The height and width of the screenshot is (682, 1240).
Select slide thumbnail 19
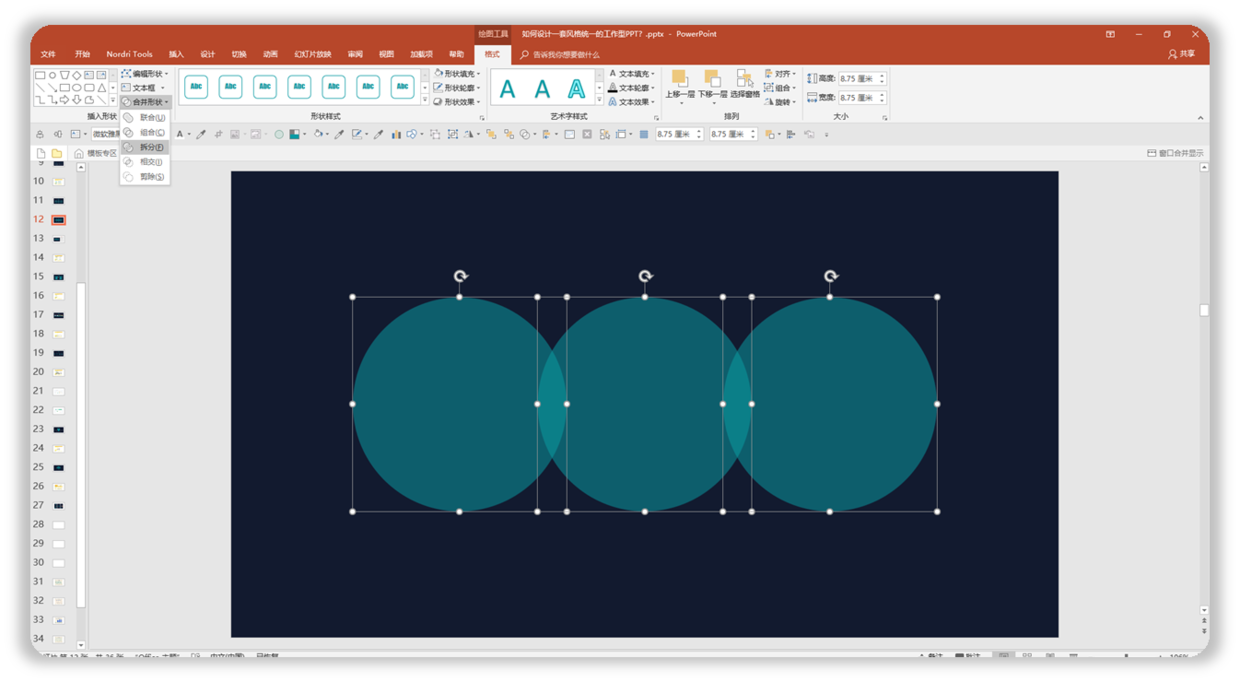tap(59, 352)
